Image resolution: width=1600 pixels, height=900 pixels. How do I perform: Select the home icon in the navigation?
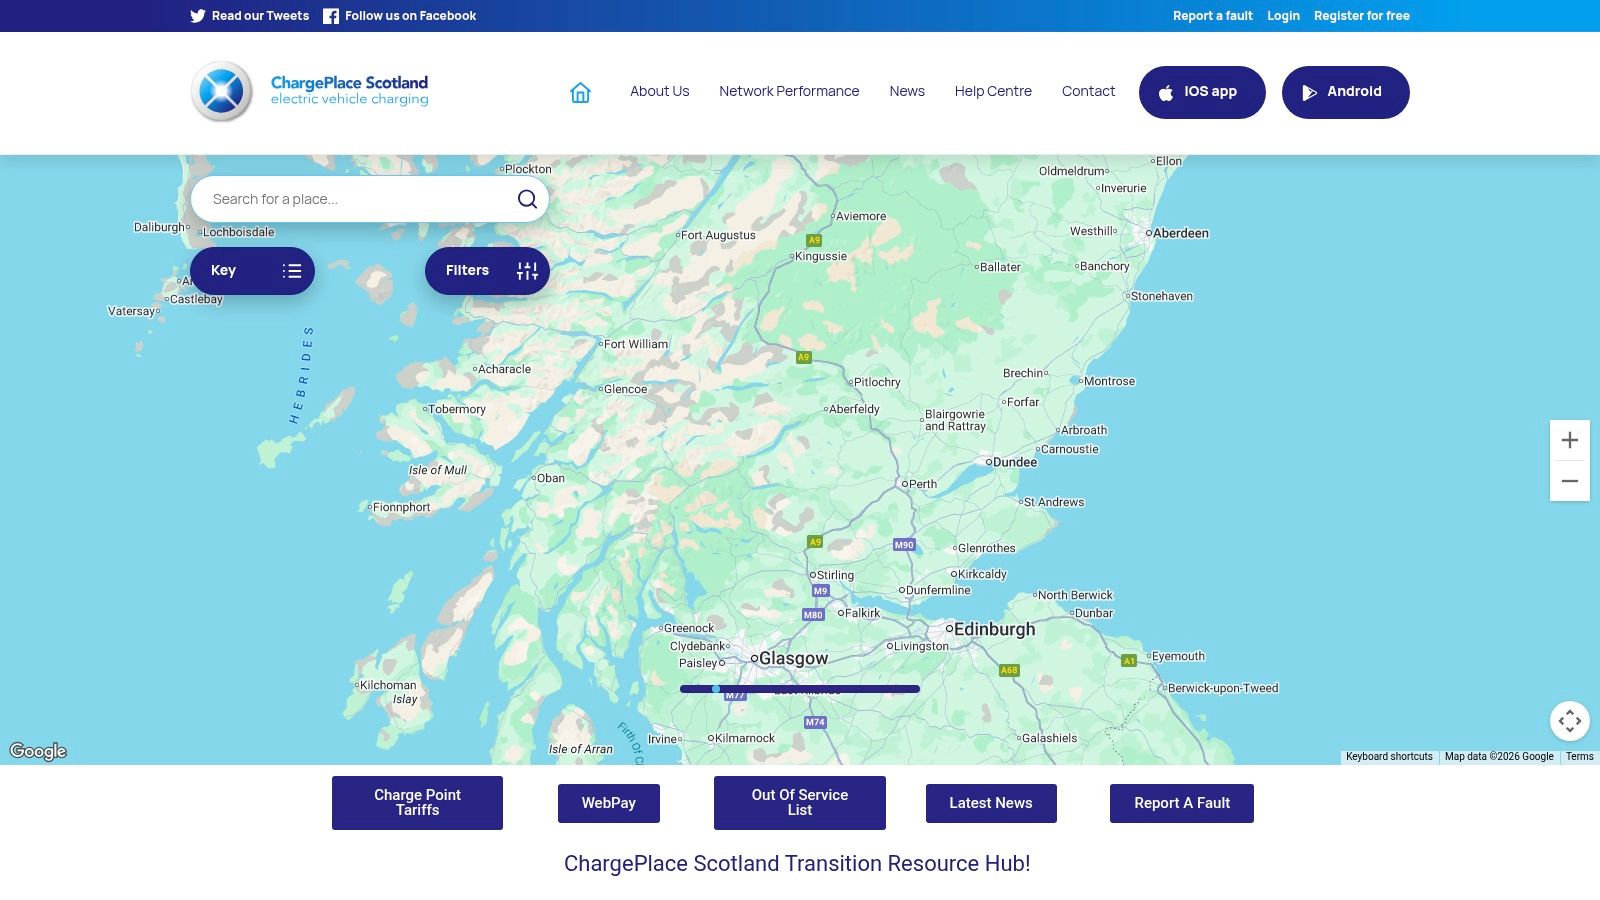pyautogui.click(x=580, y=91)
